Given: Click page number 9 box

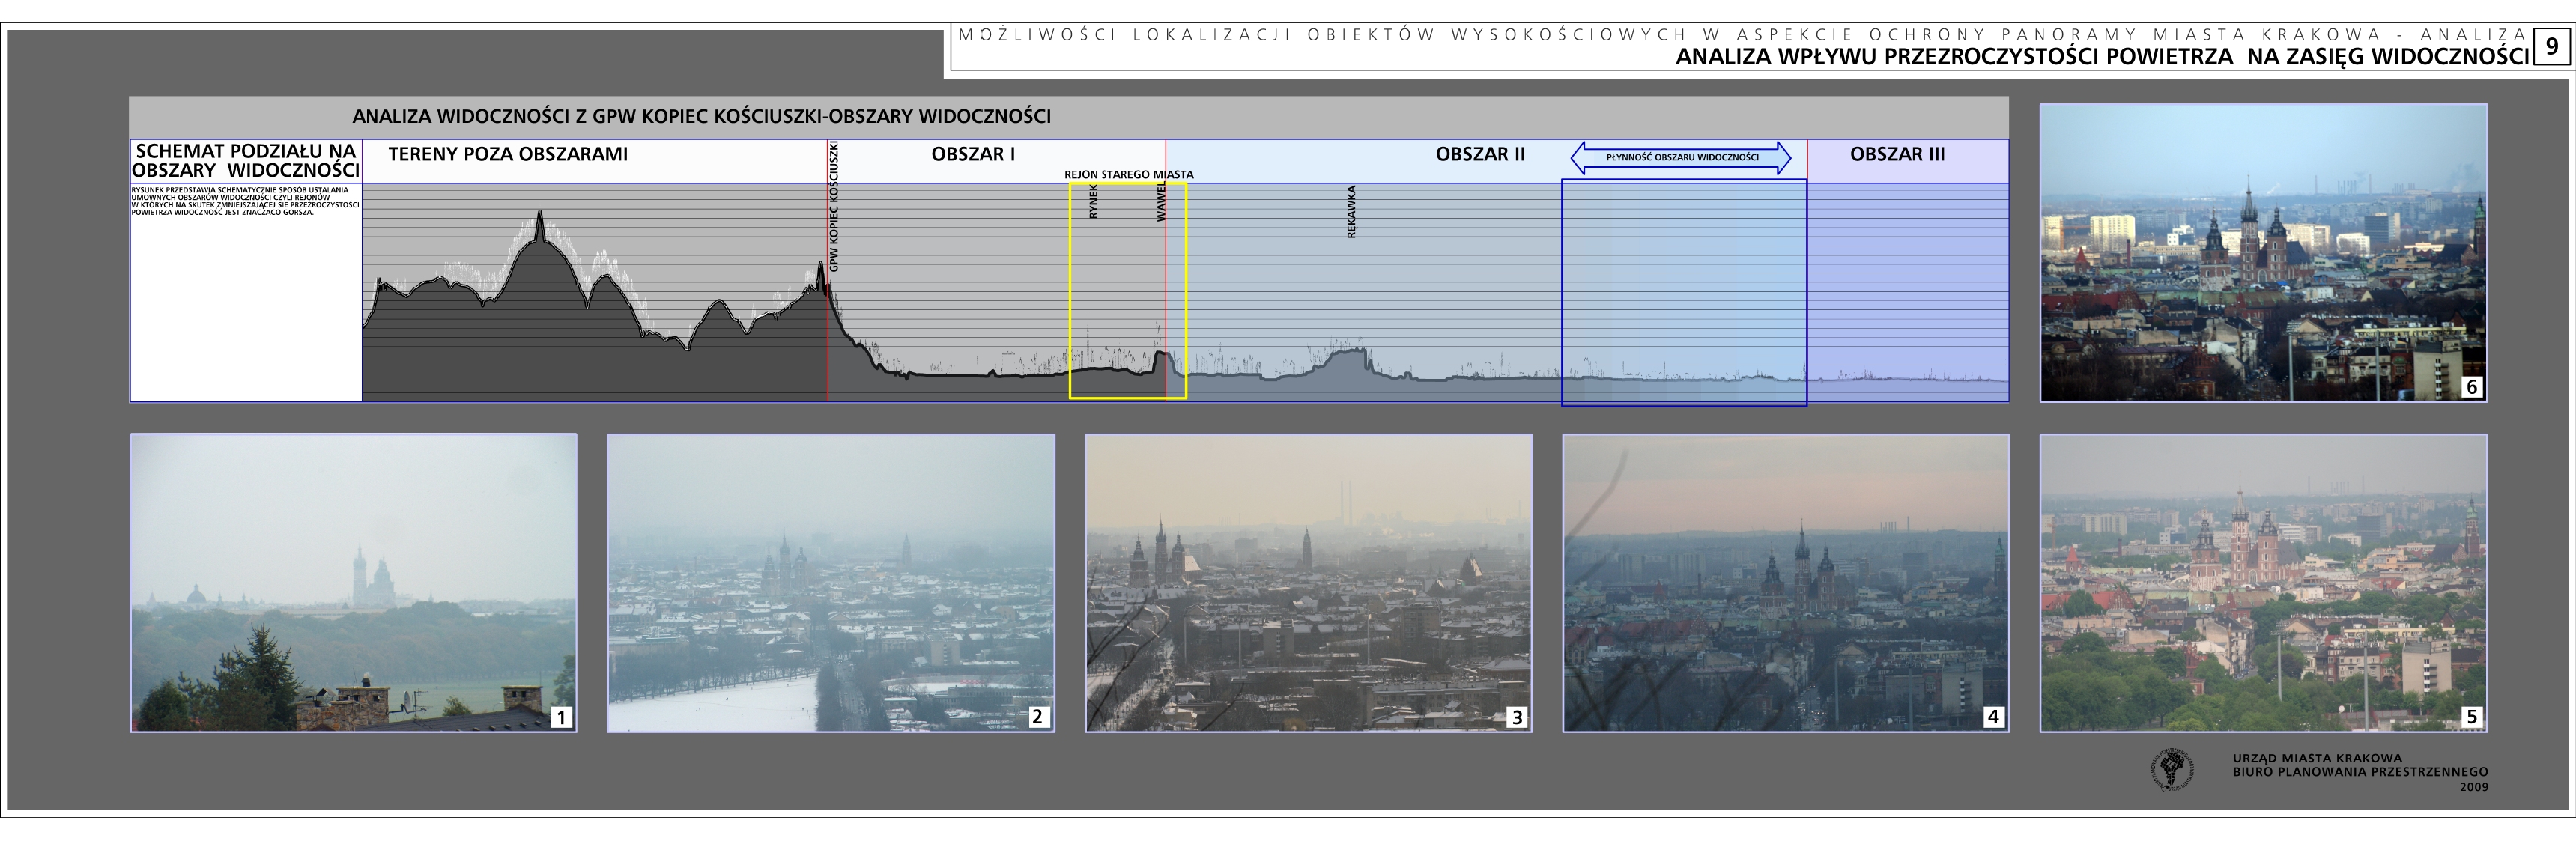Looking at the screenshot, I should click(2551, 46).
